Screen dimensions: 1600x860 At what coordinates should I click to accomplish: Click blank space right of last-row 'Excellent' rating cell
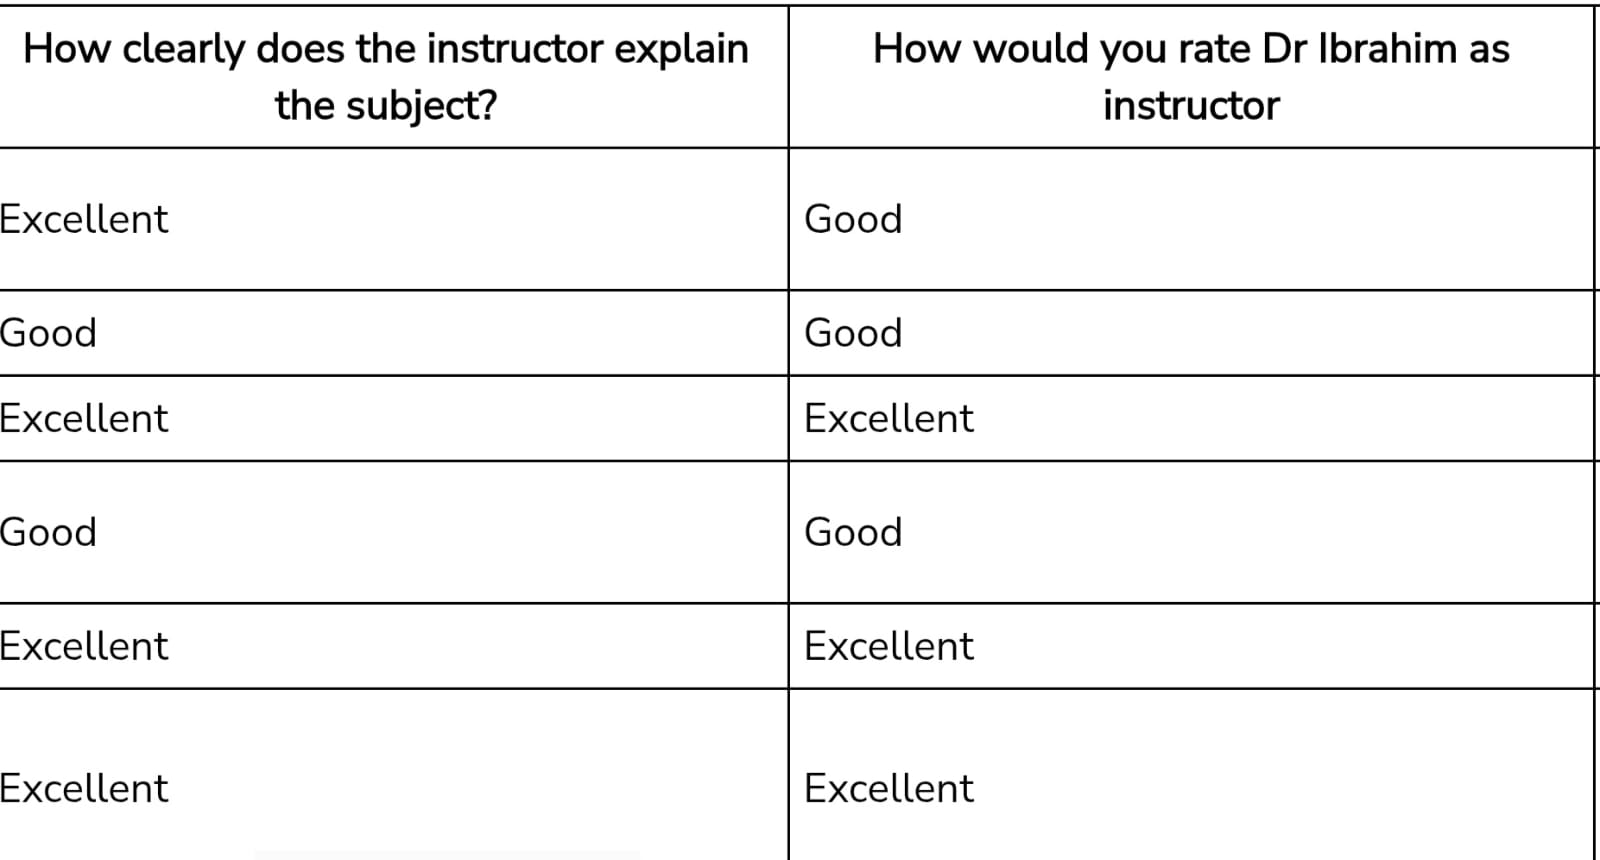click(x=1280, y=788)
